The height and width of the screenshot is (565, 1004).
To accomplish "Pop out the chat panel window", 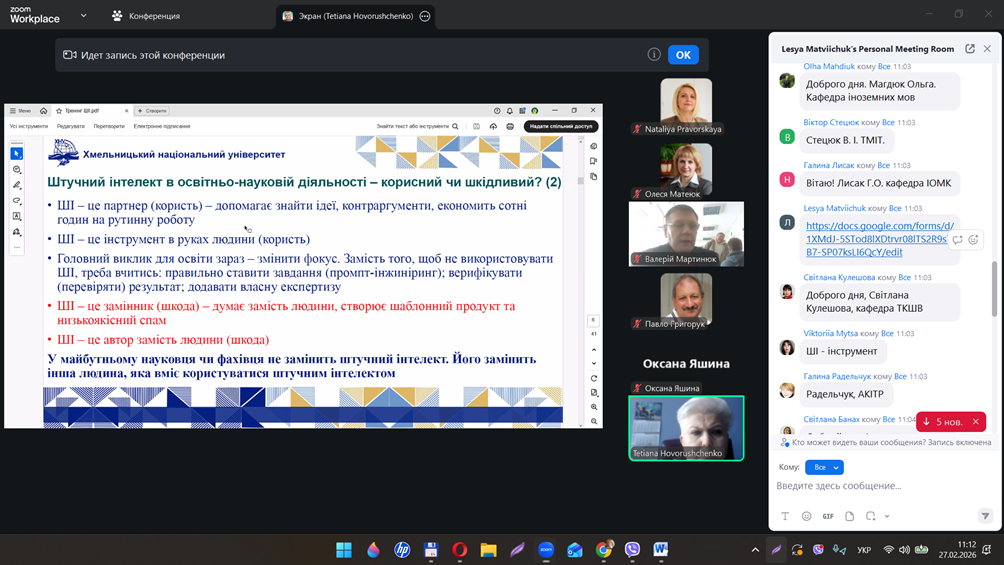I will [969, 48].
